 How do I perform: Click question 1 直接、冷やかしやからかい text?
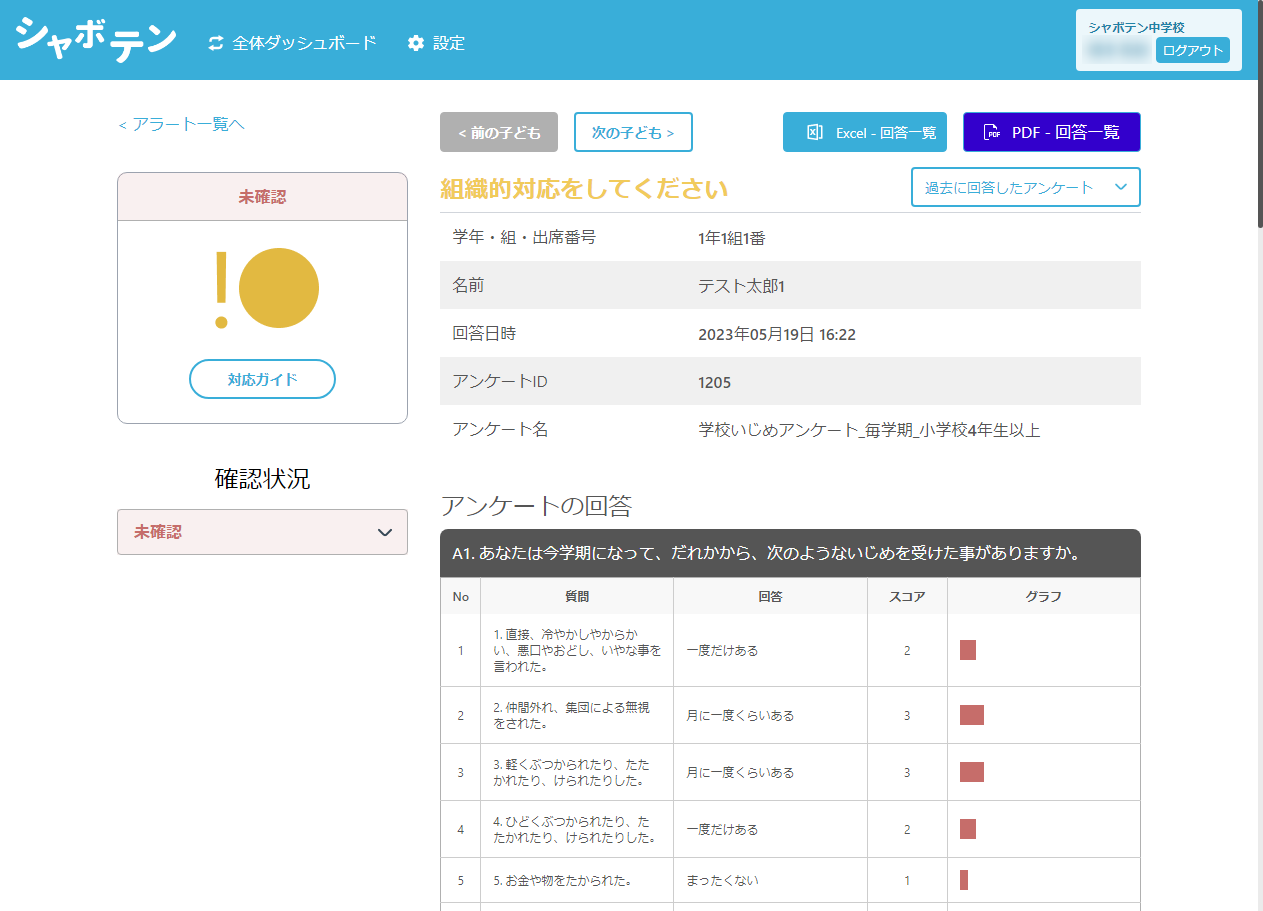click(577, 650)
